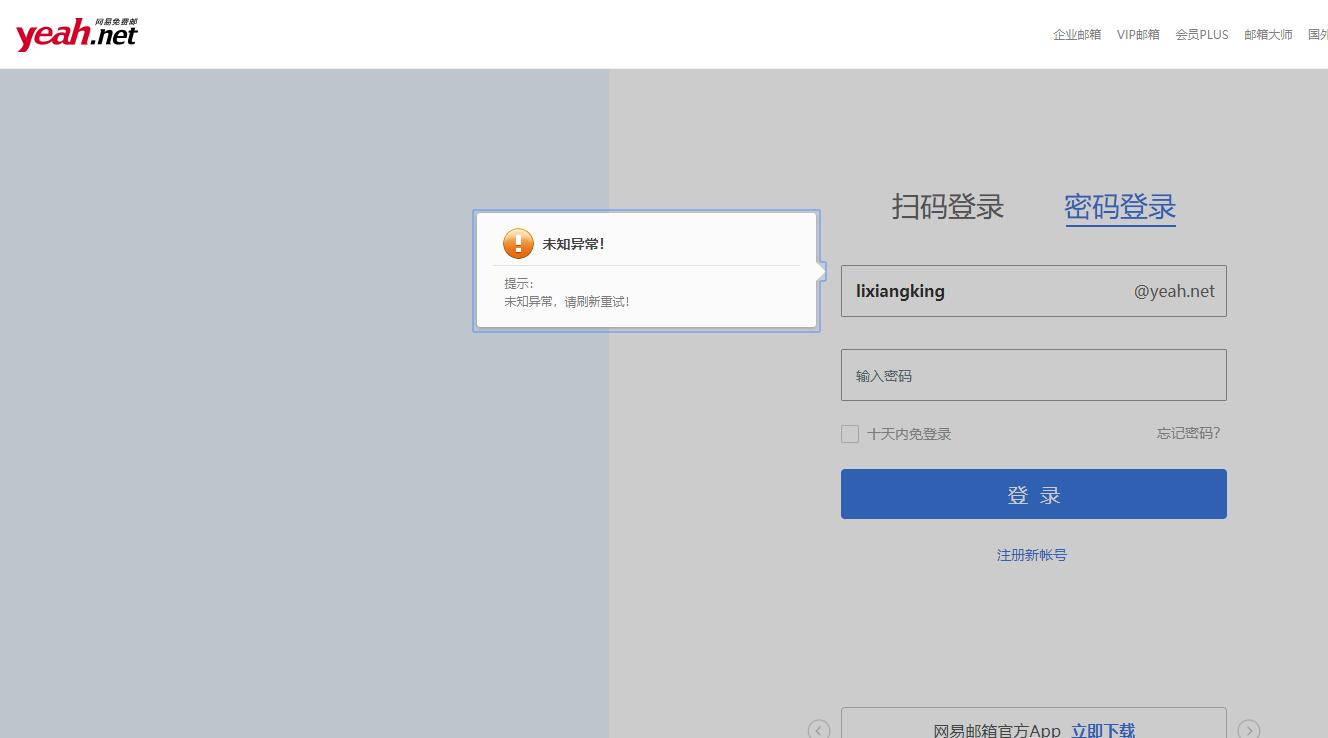The height and width of the screenshot is (738, 1328).
Task: Open the 注册新帐号 registration link
Action: tap(1032, 554)
